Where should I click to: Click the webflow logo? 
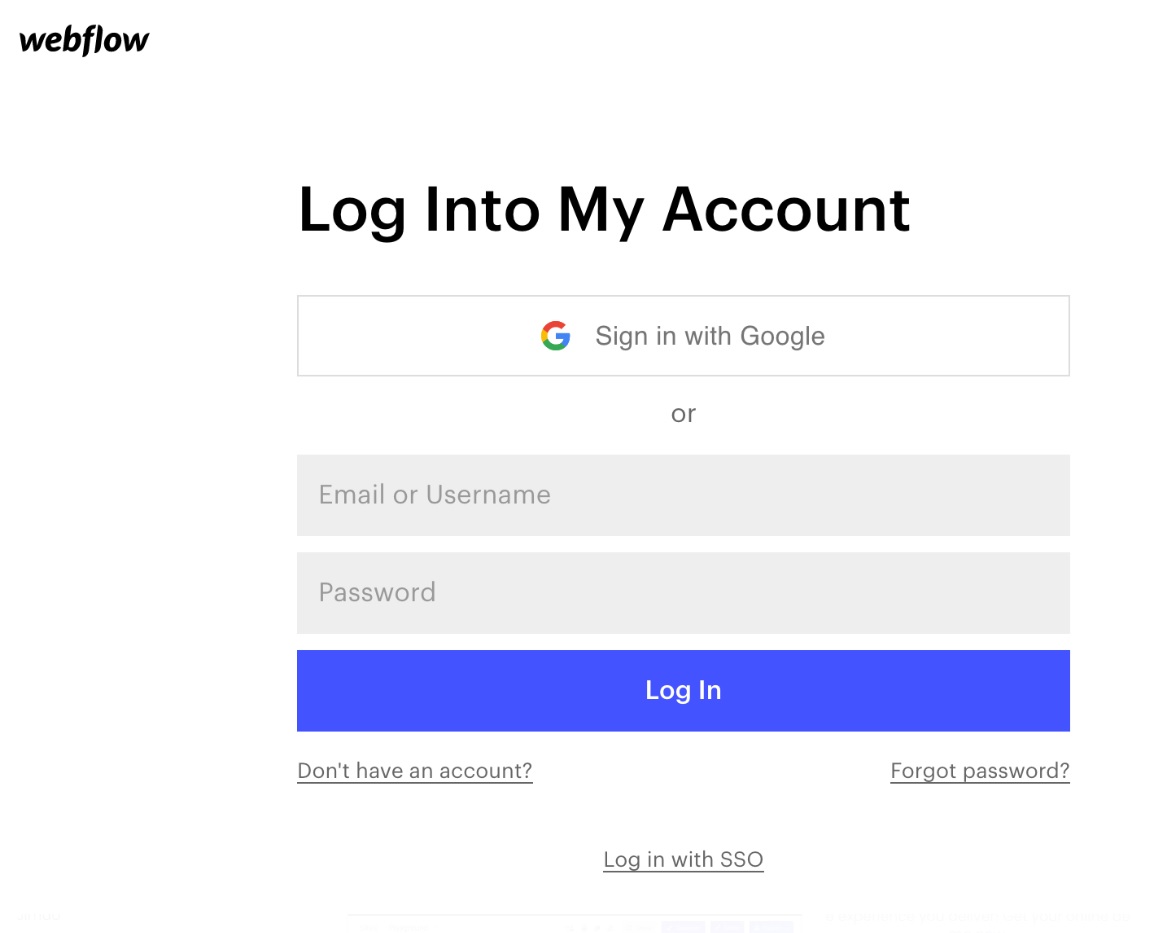pyautogui.click(x=84, y=40)
